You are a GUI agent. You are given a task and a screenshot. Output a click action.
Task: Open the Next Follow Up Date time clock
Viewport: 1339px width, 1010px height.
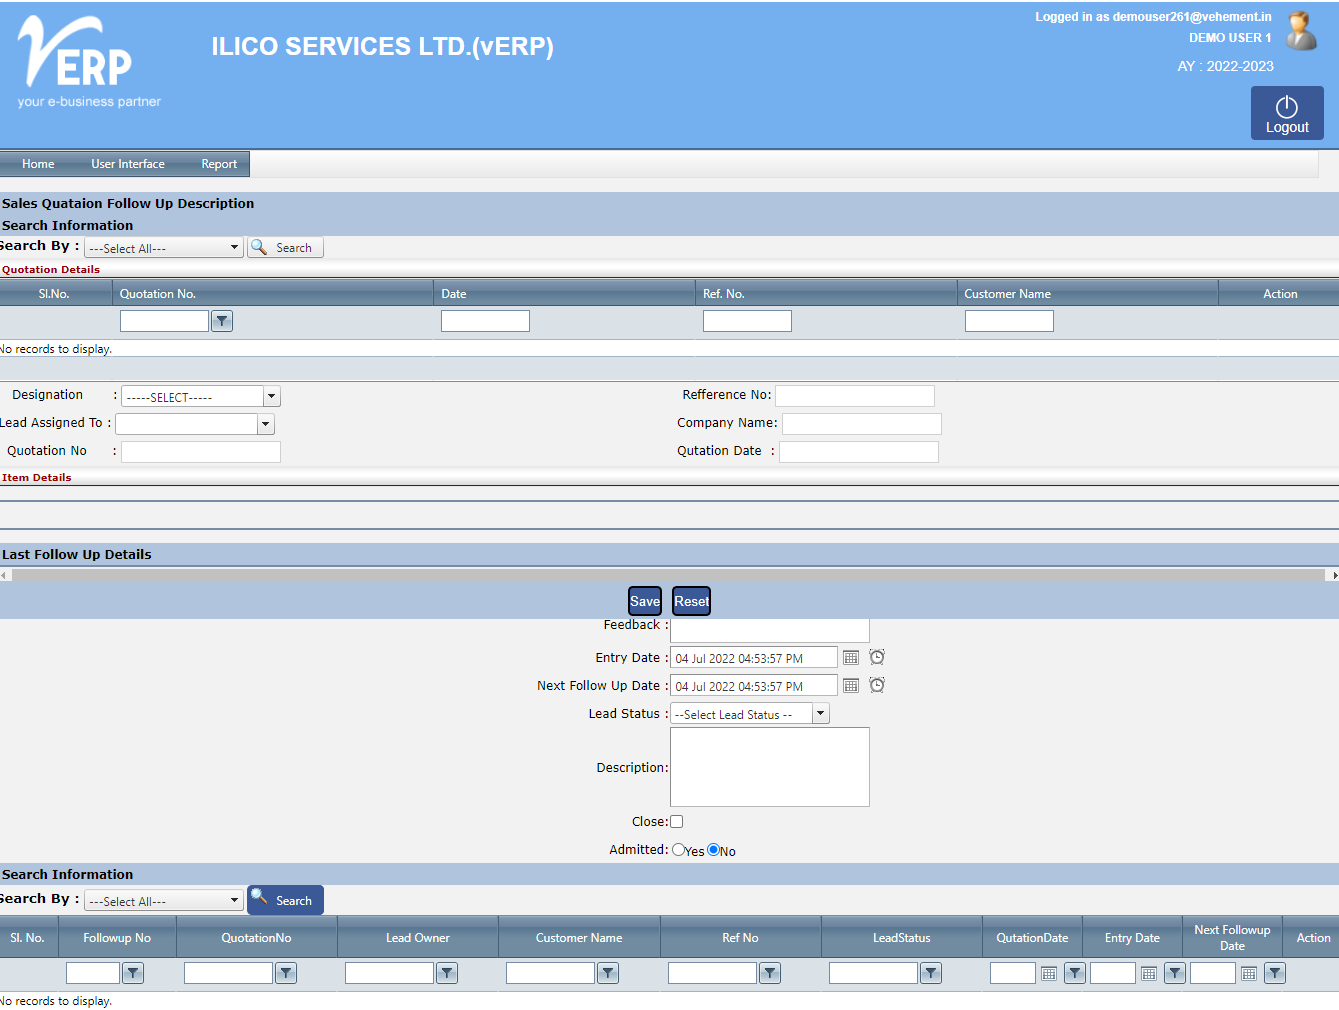[877, 685]
